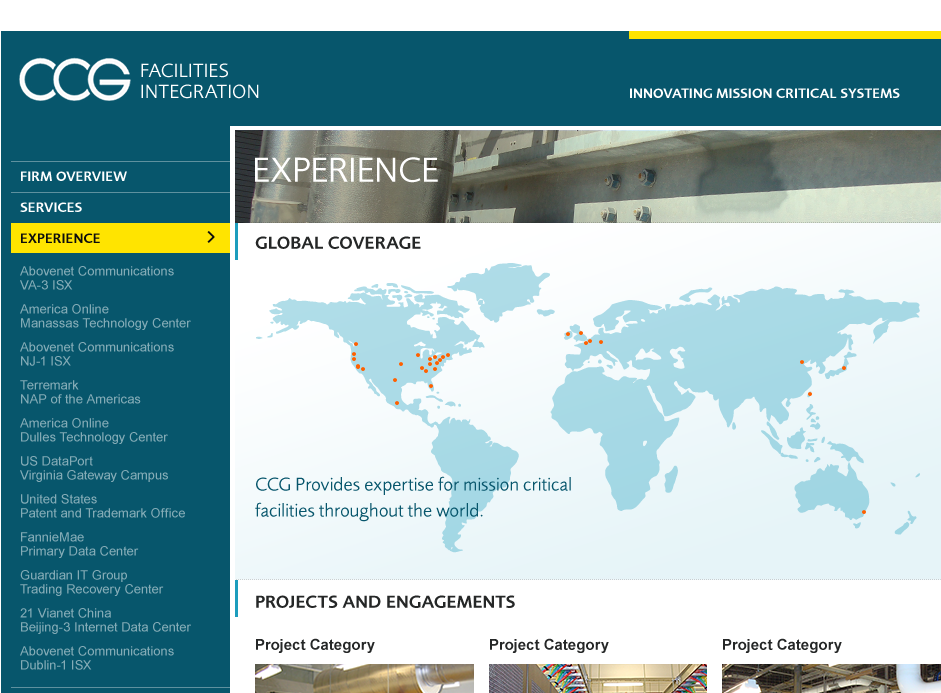941x693 pixels.
Task: View FannieMae Primary Data Center project
Action: point(79,544)
